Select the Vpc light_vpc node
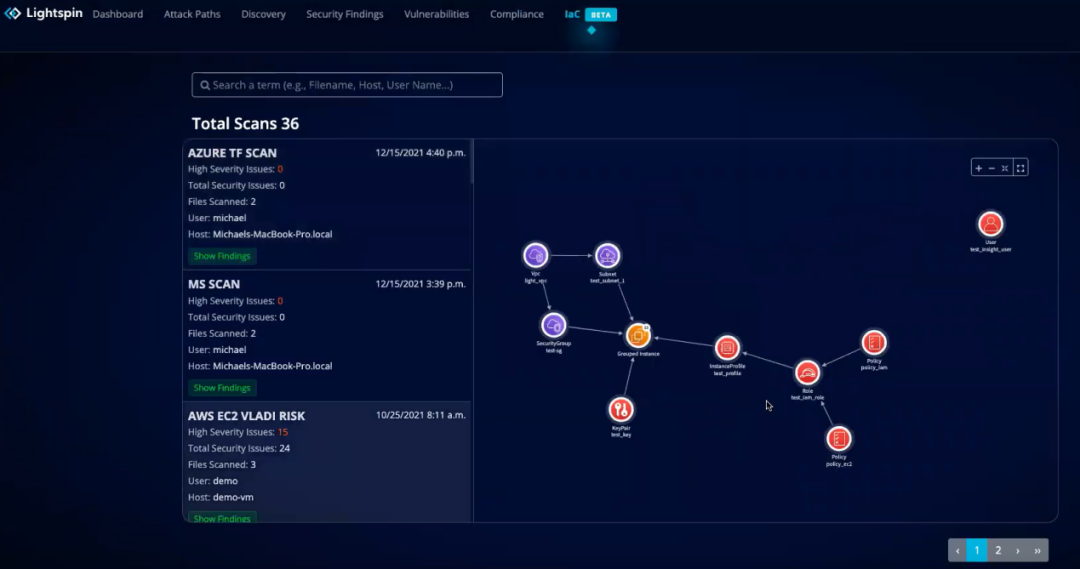 tap(535, 256)
